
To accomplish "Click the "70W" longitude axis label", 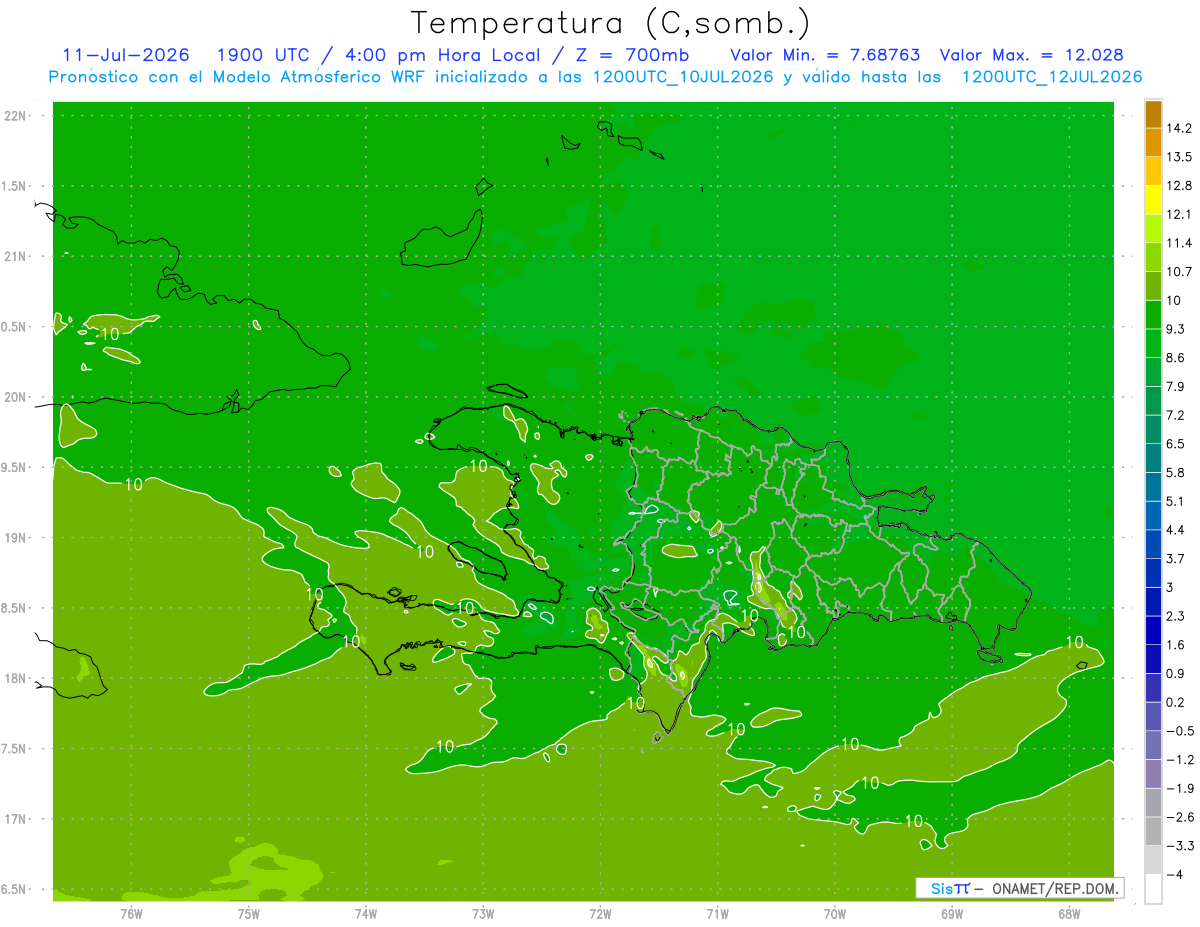I will click(835, 913).
